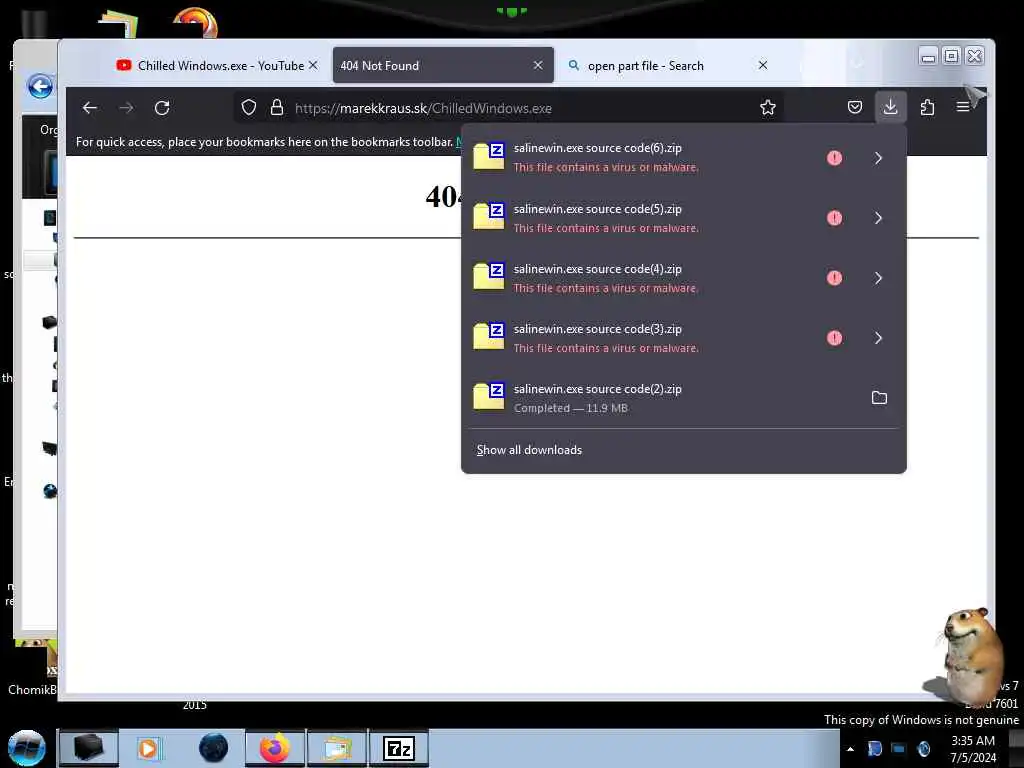Open tracking protection shield icon
The image size is (1024, 768).
pos(249,108)
